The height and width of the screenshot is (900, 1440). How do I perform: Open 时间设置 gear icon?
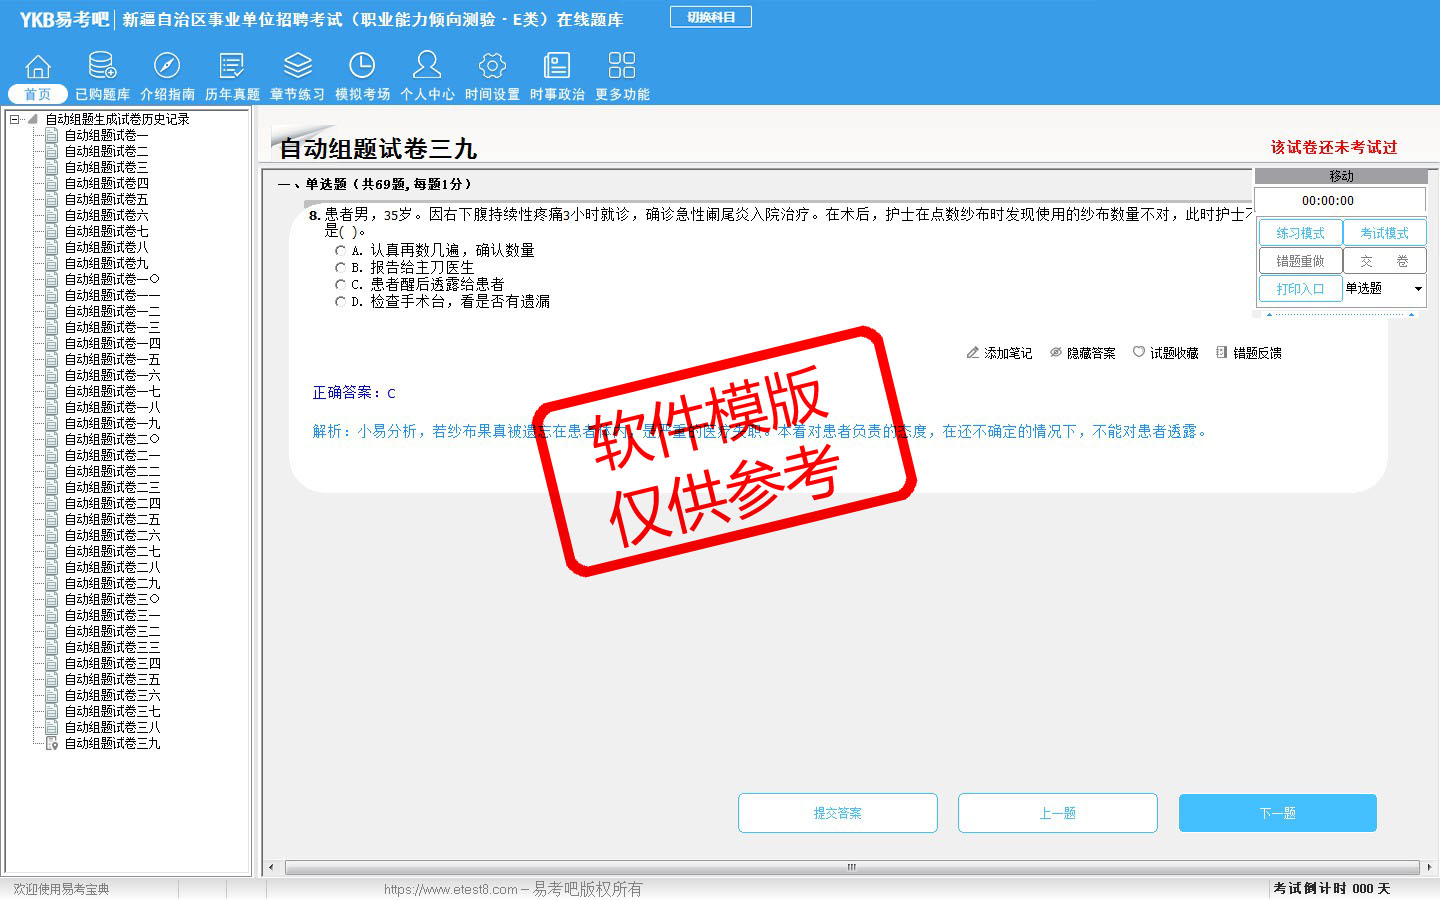(492, 66)
